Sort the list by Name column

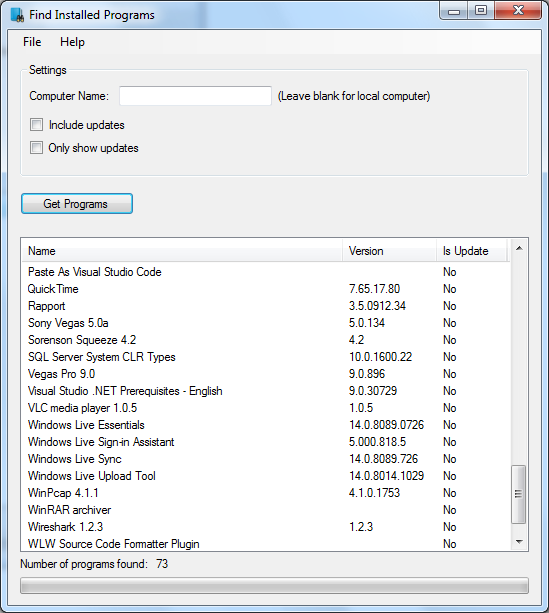182,251
